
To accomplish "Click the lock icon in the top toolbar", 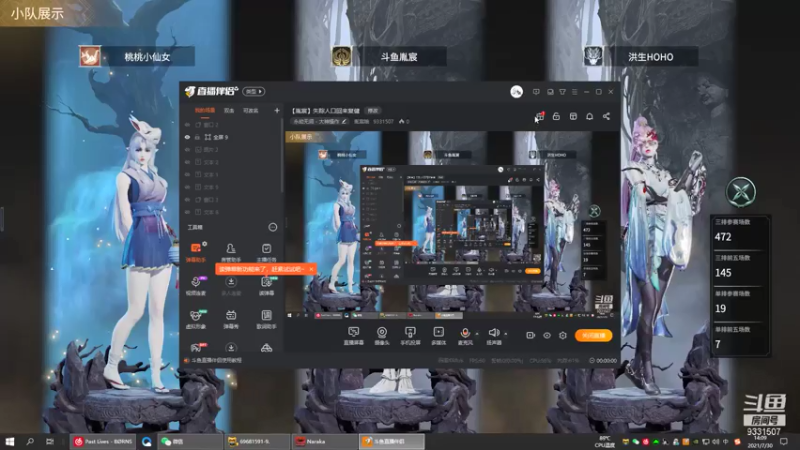I will (x=556, y=116).
